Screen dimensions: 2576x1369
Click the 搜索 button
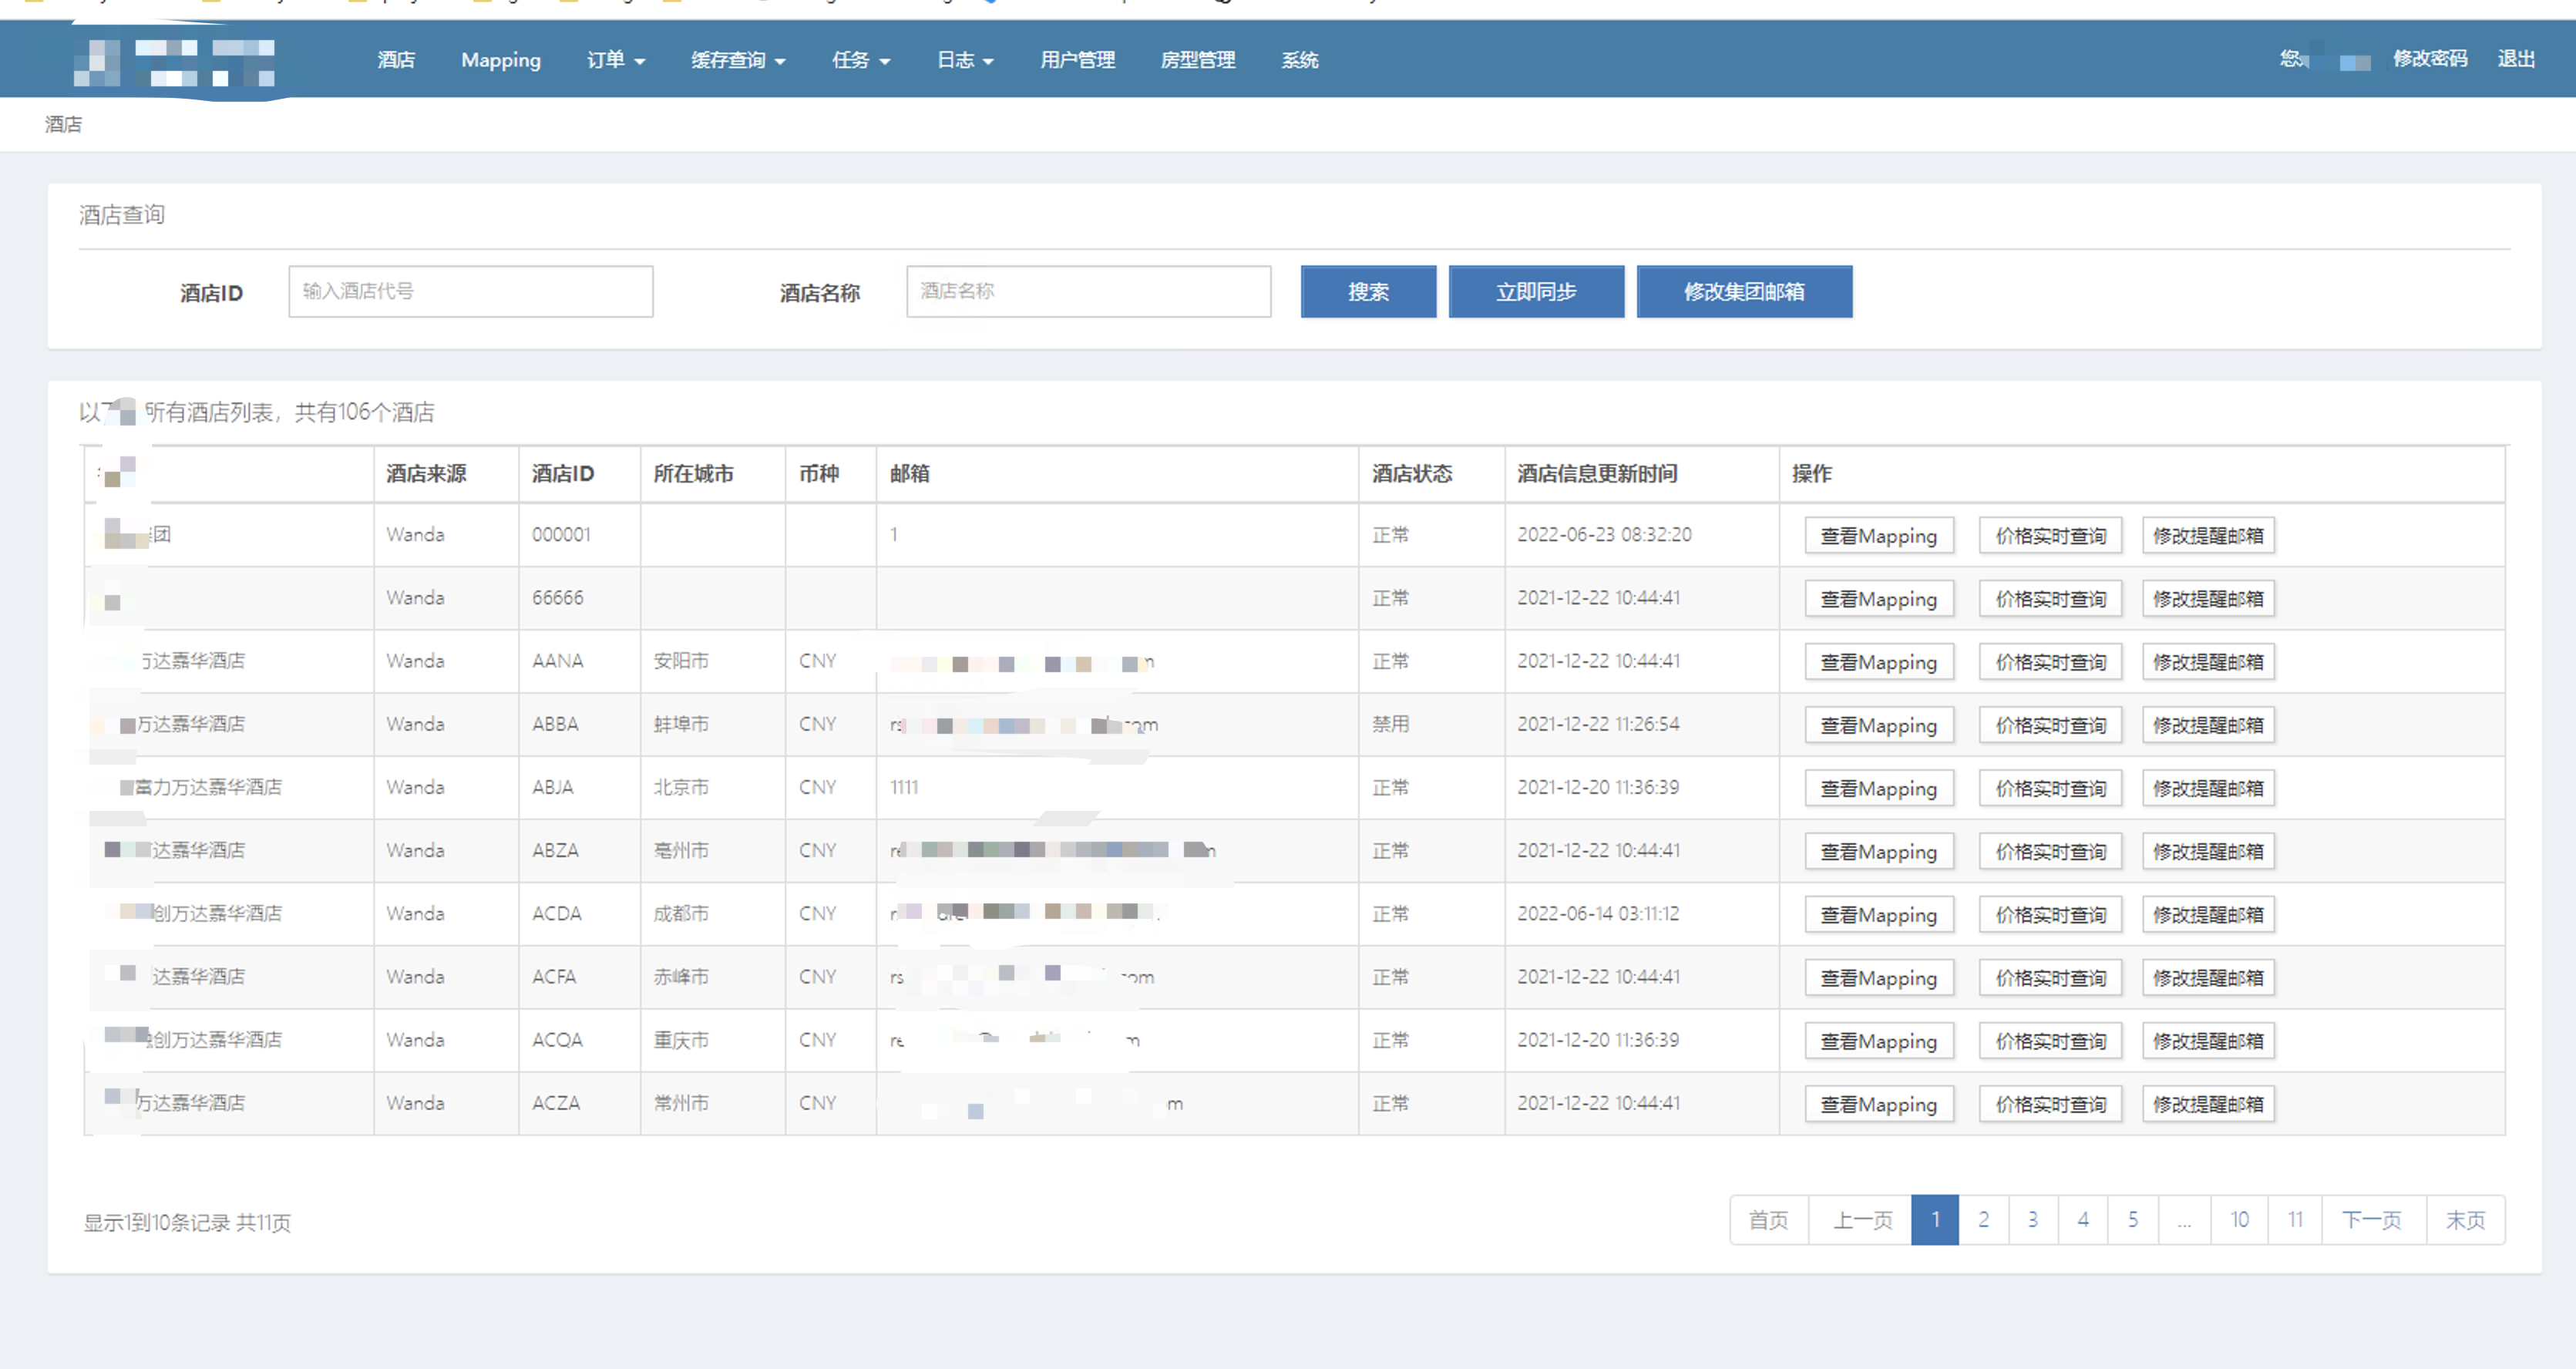point(1368,291)
